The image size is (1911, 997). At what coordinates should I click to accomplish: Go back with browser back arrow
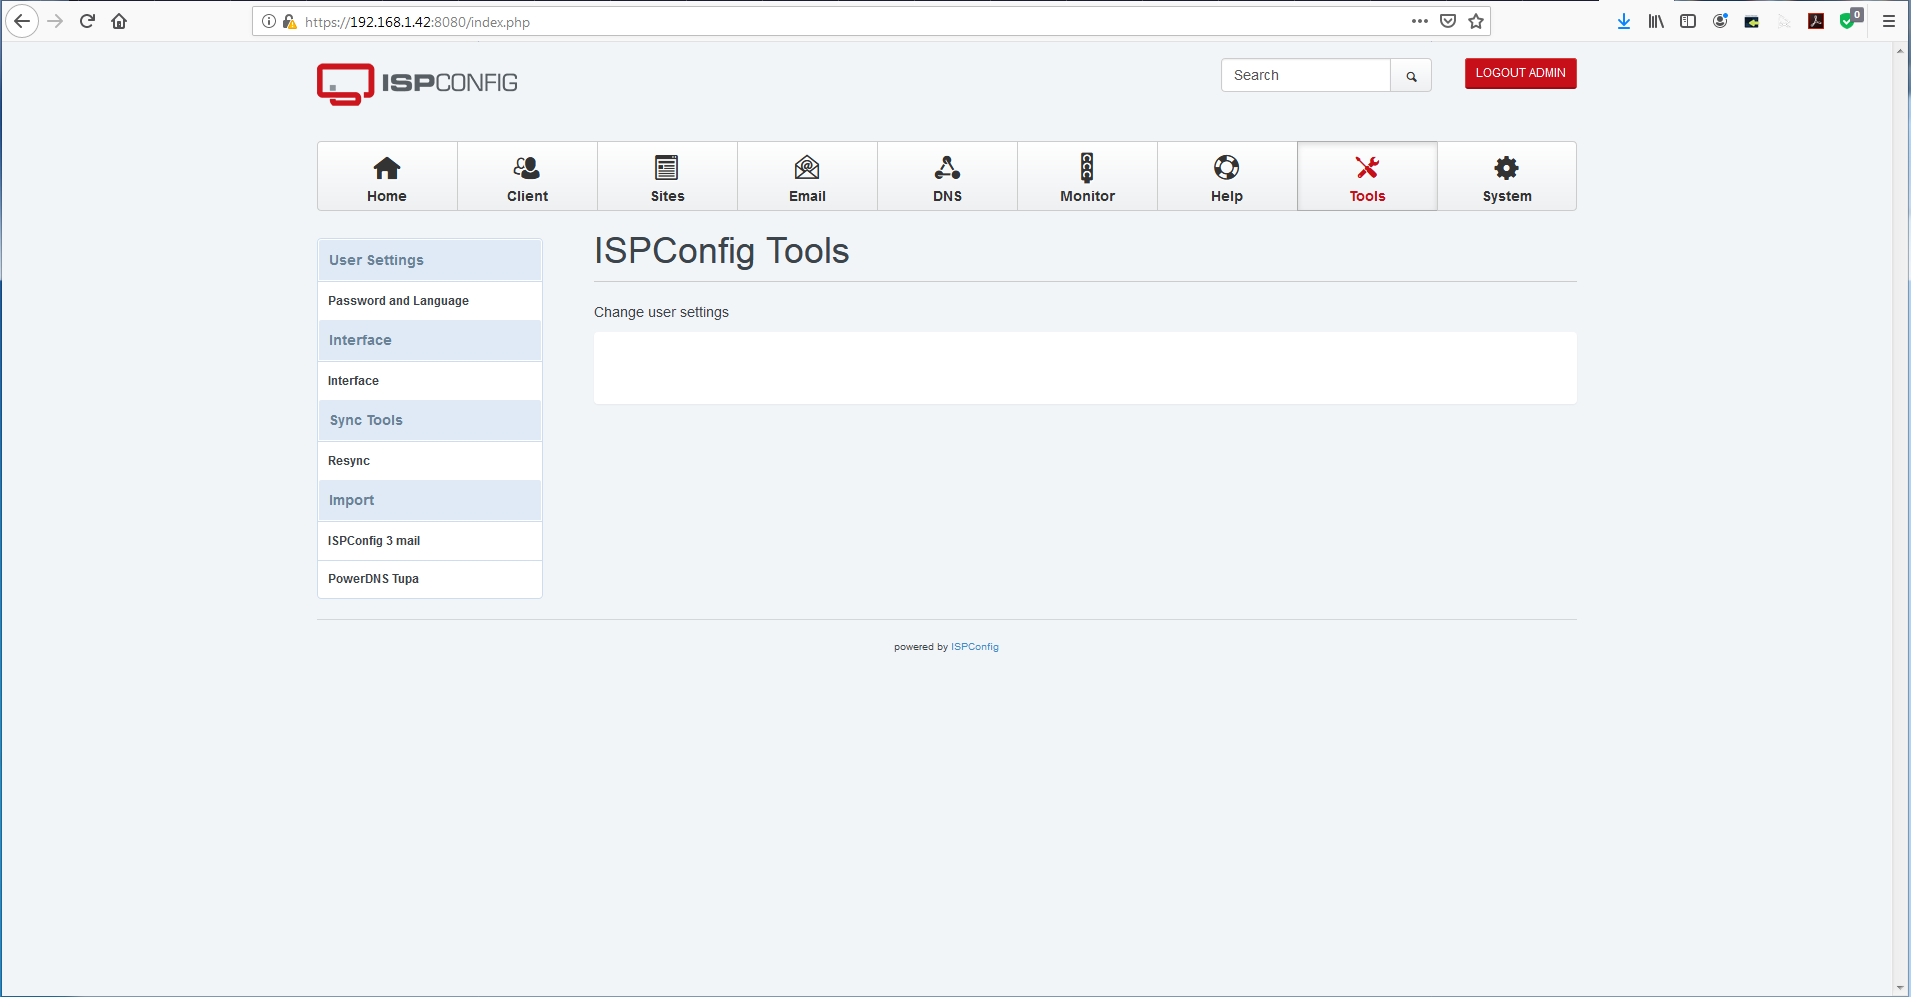click(22, 21)
